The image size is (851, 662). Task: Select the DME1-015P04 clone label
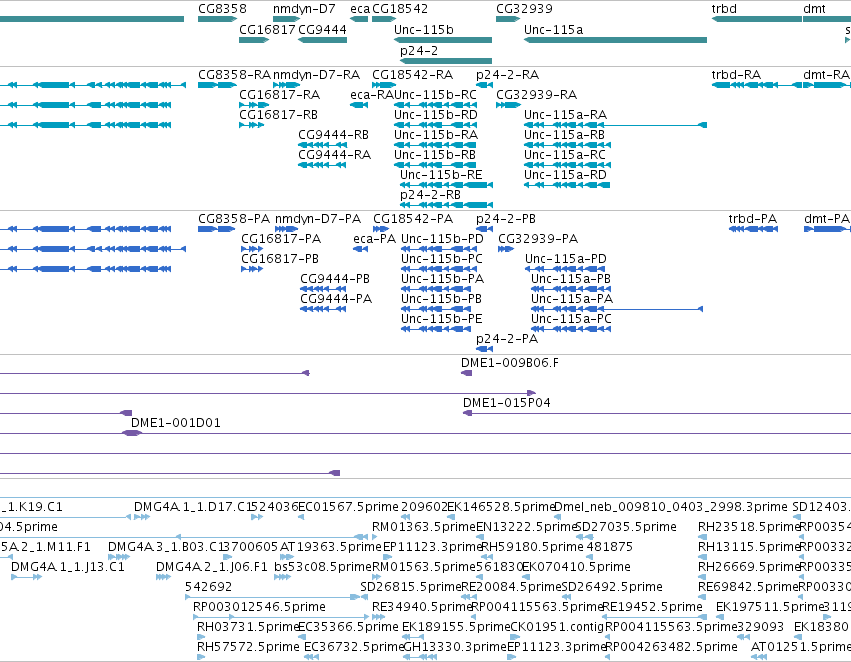click(x=506, y=403)
